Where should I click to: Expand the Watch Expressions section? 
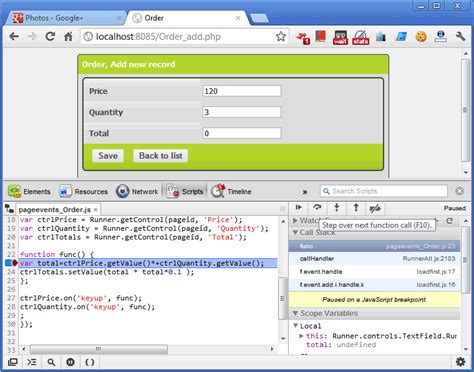tap(295, 220)
